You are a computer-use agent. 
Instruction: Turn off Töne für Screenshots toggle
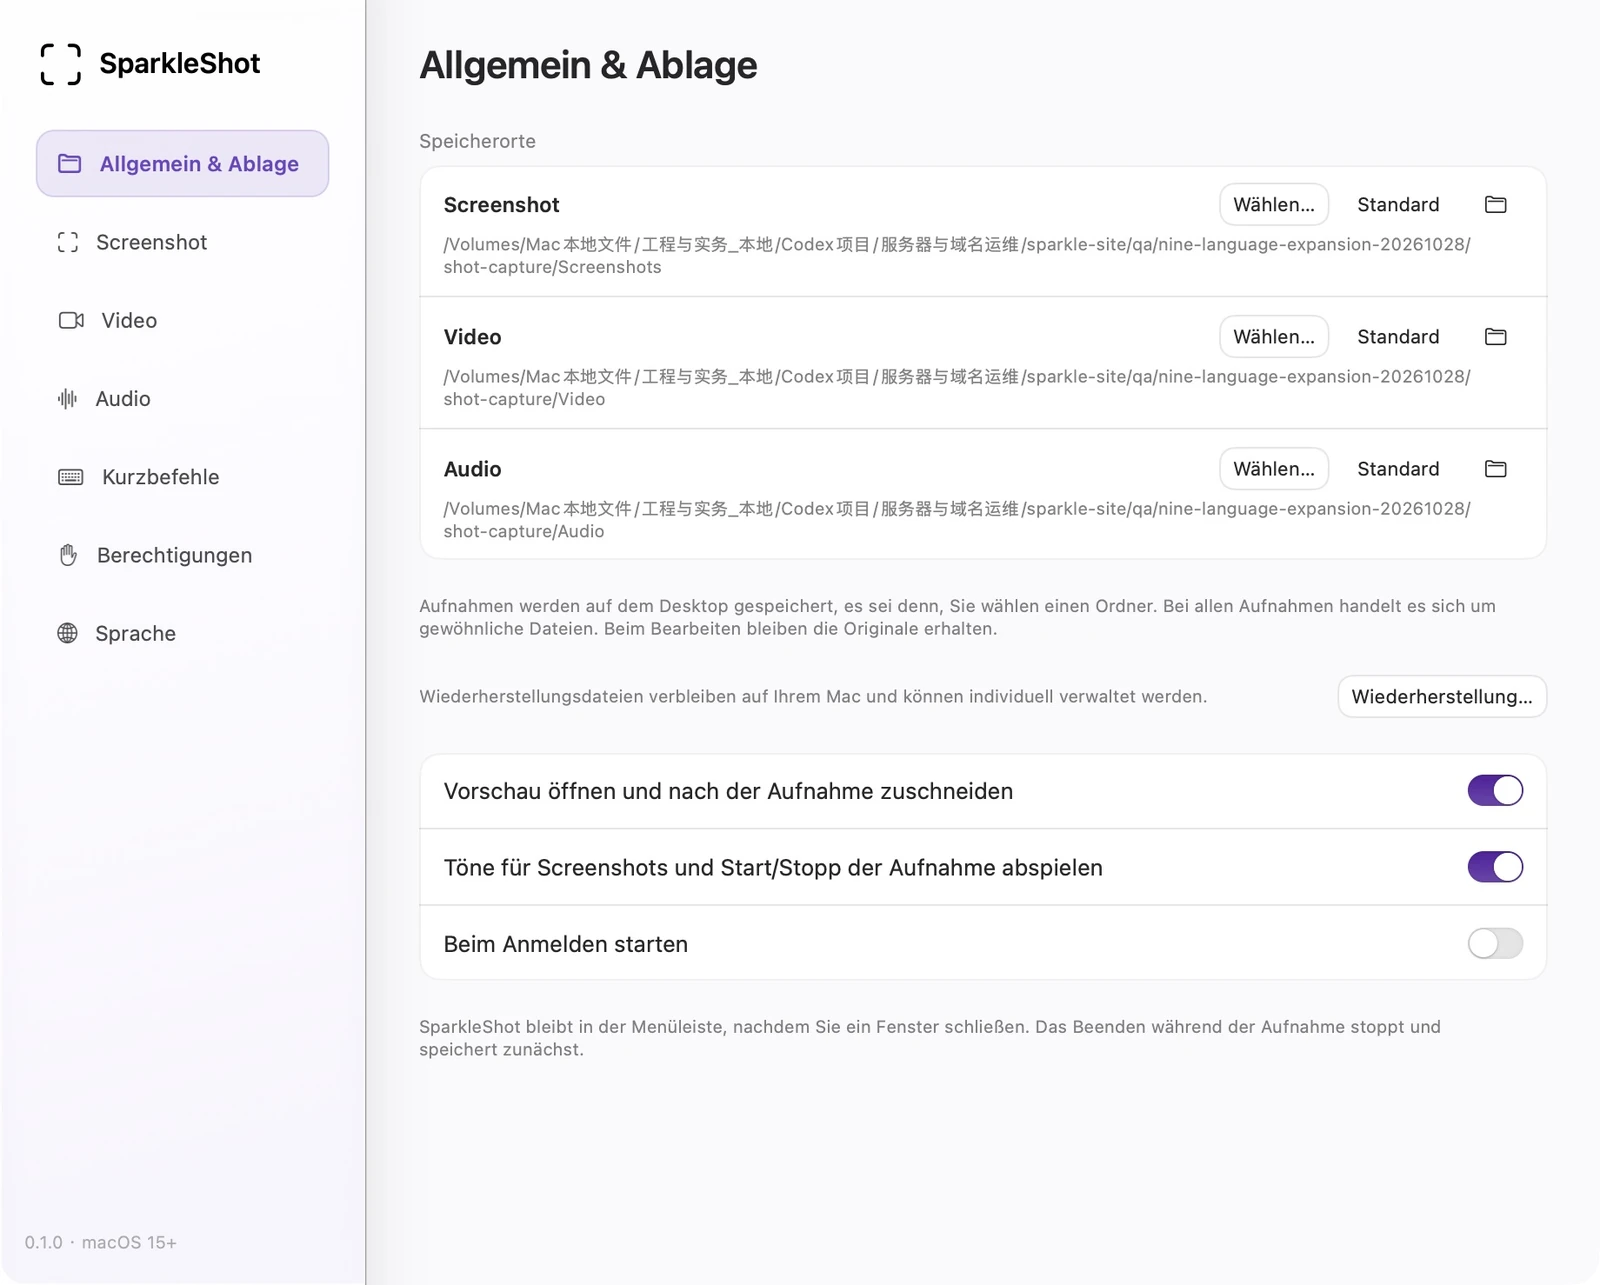[x=1495, y=866]
